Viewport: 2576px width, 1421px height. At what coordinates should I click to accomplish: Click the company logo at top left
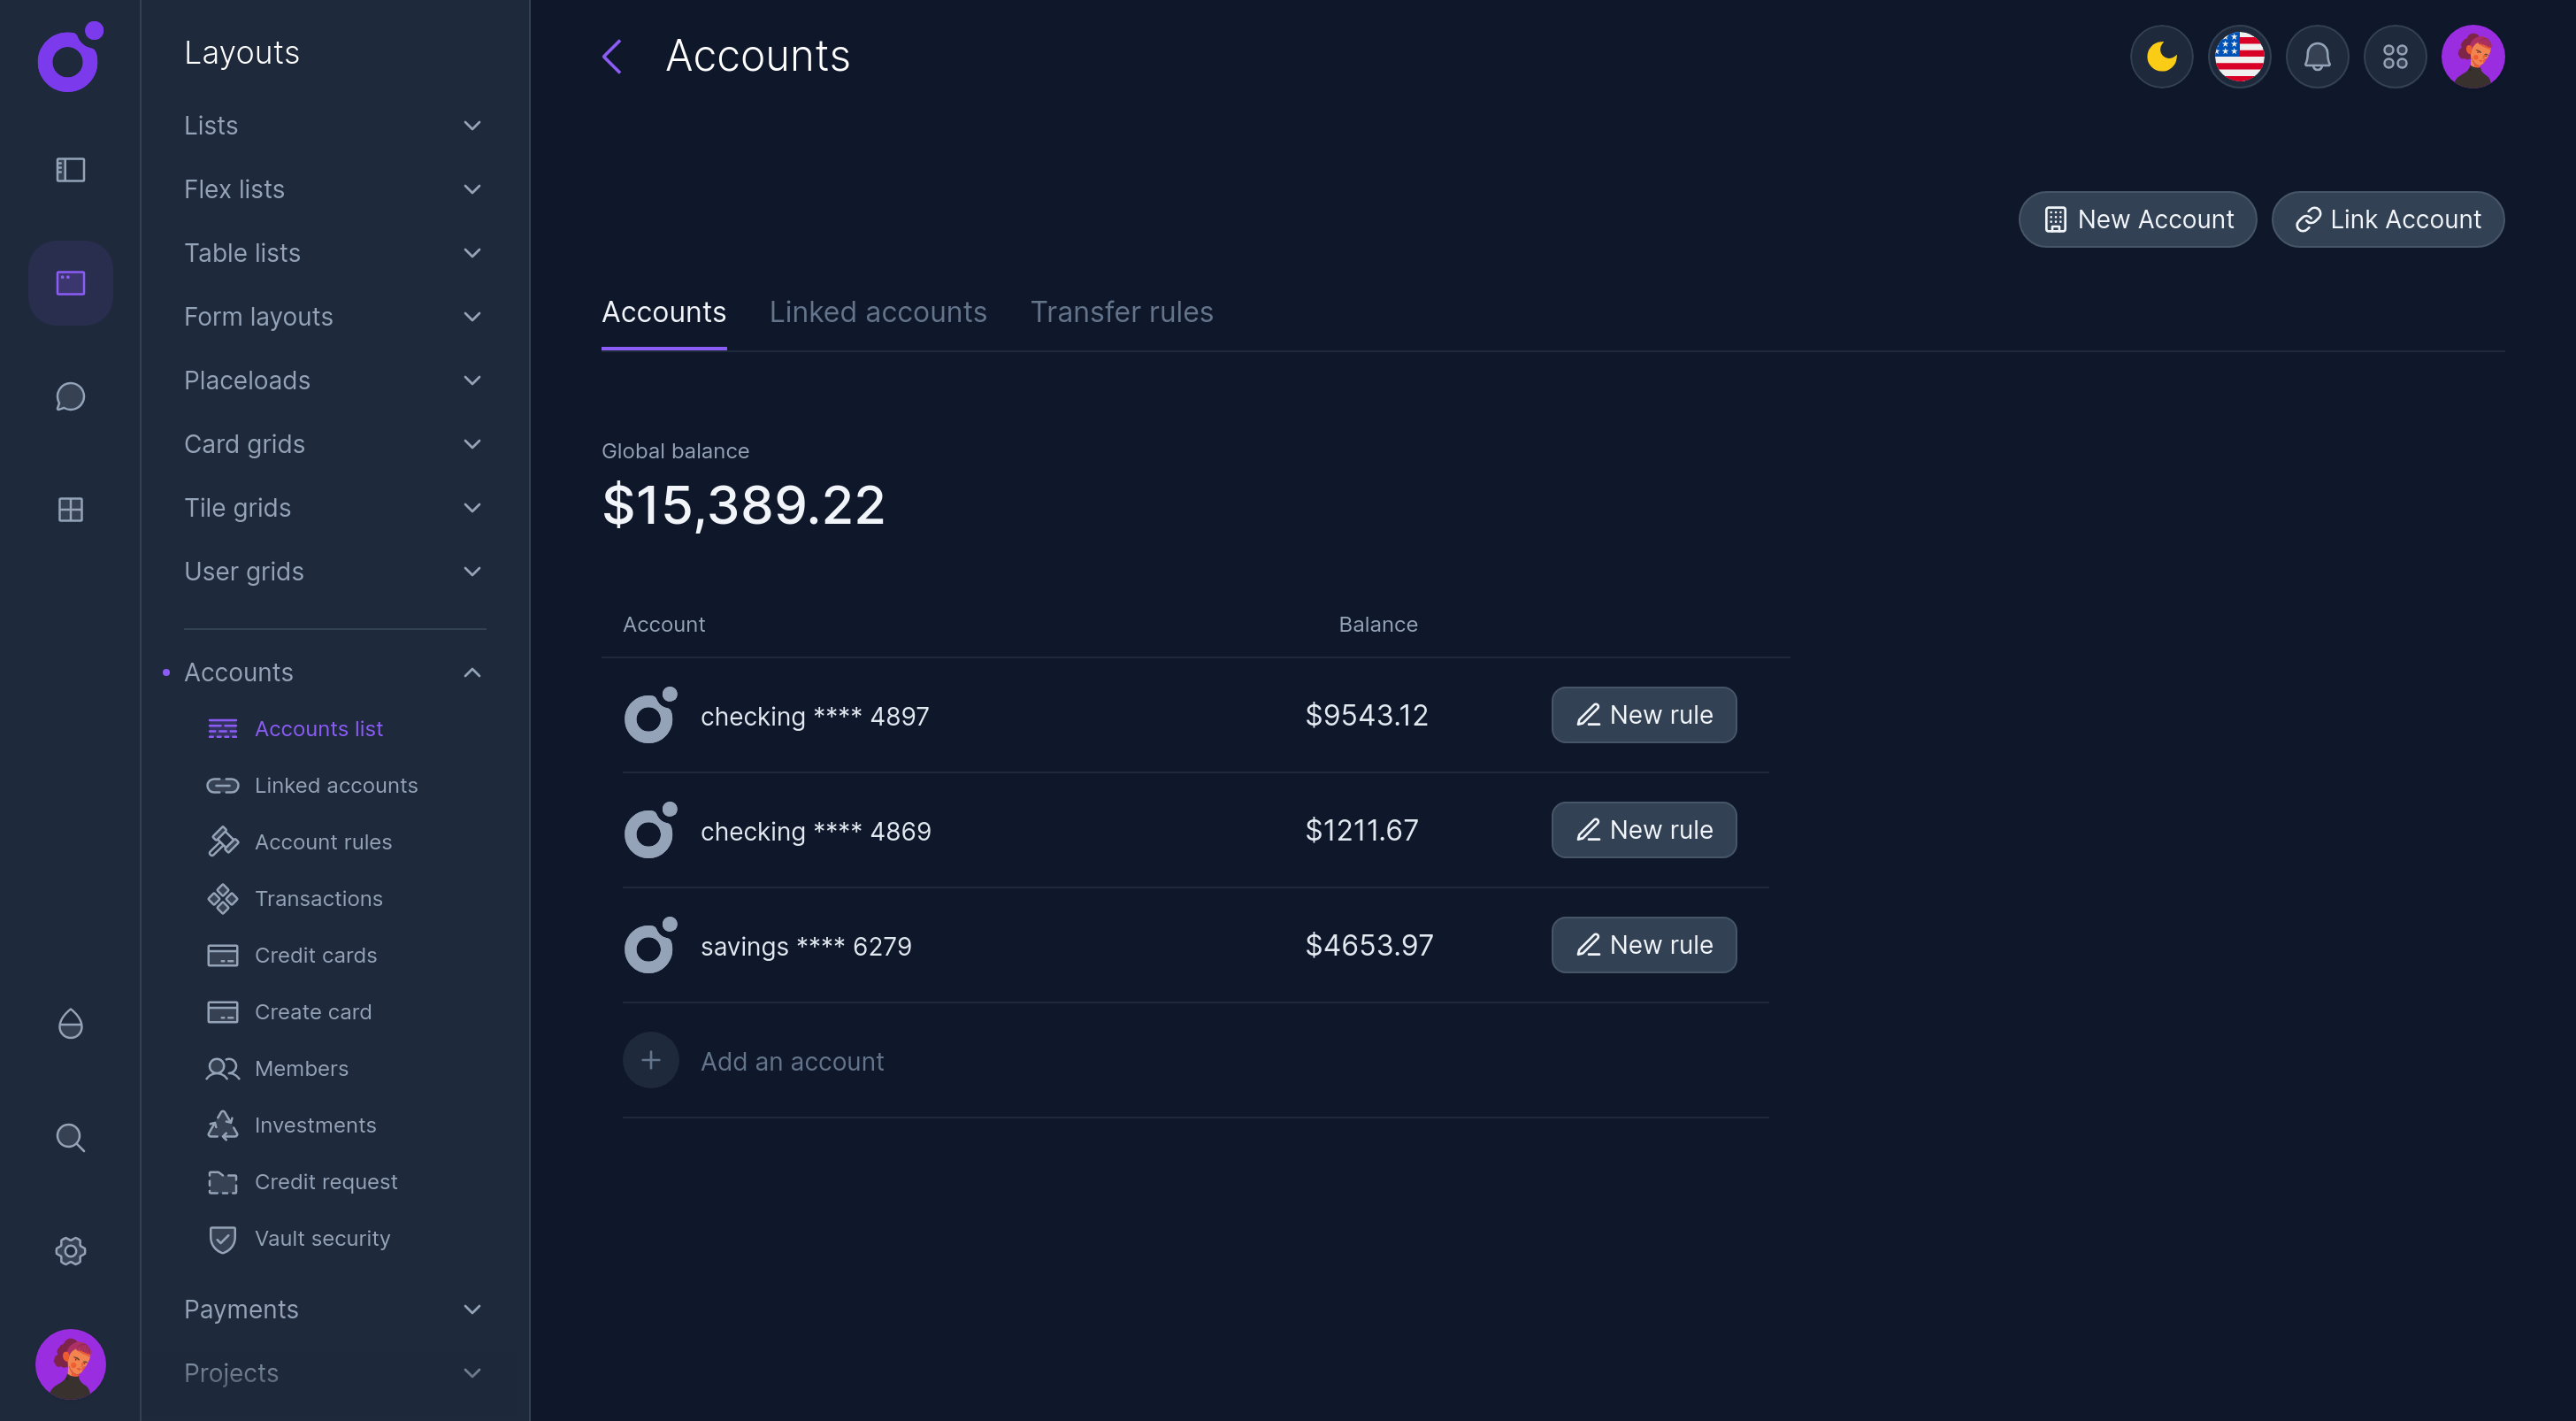click(x=67, y=59)
